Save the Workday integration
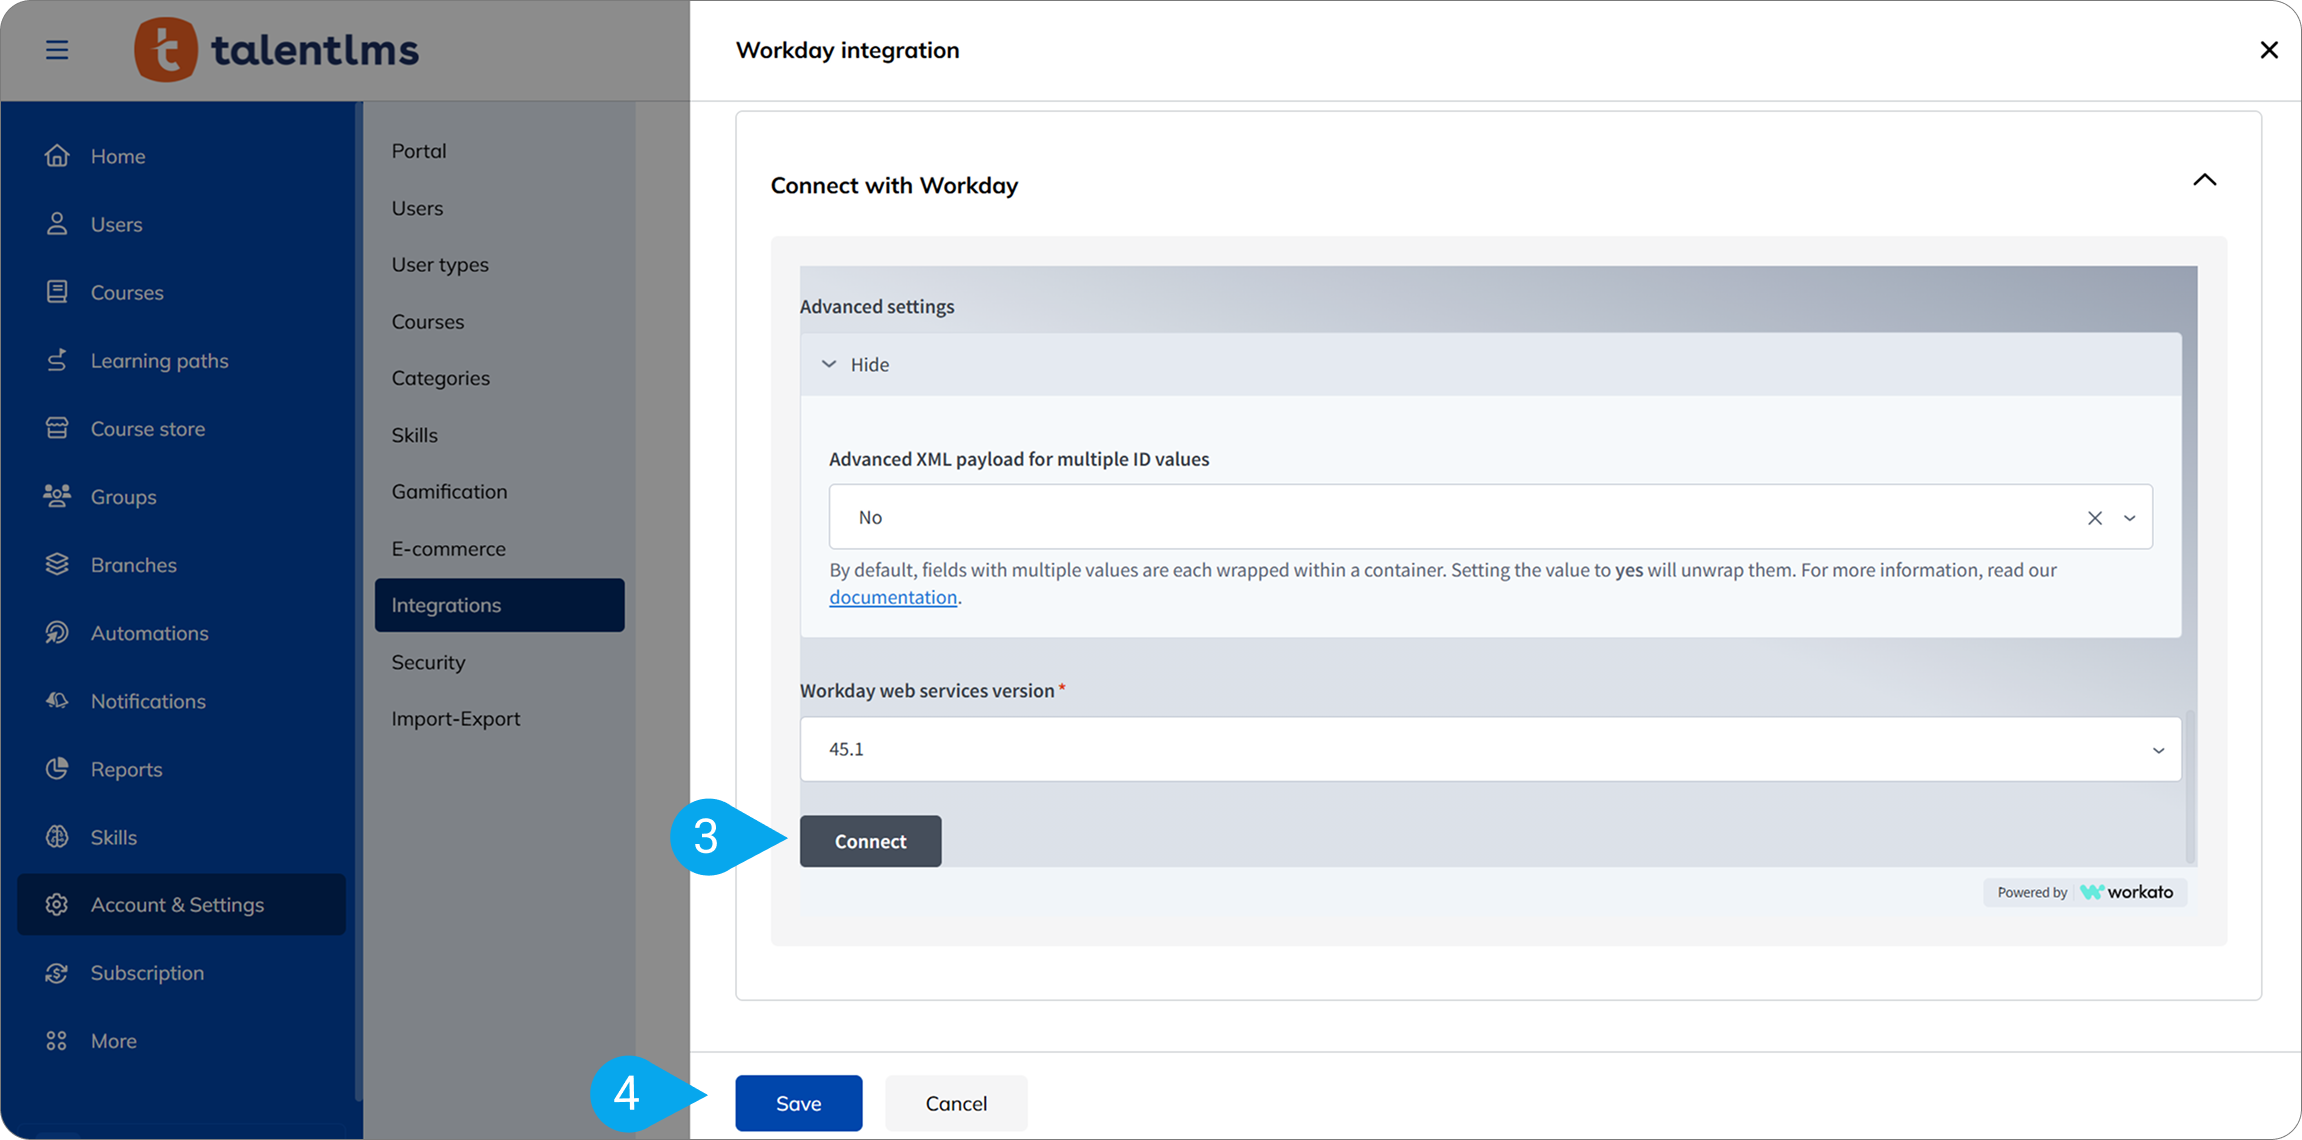Screen dimensions: 2302x1140 (798, 1103)
